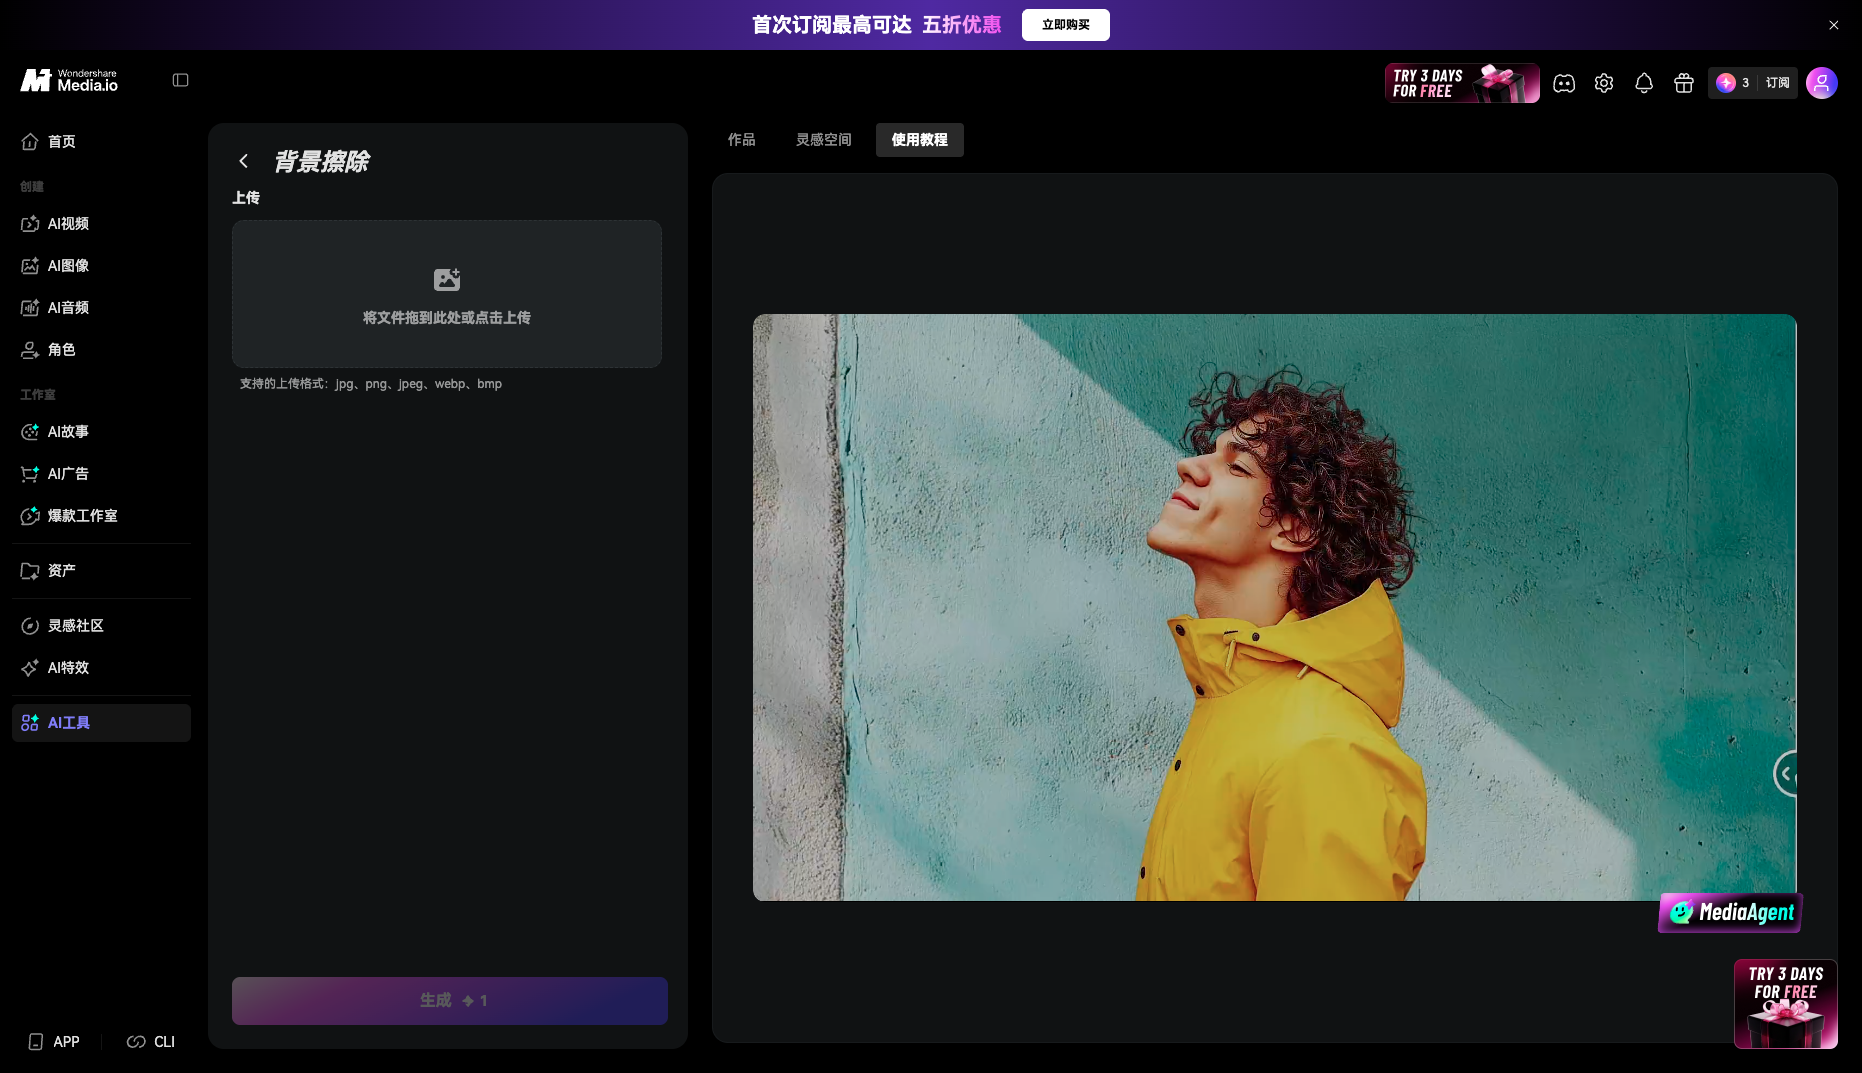This screenshot has width=1862, height=1073.
Task: Open the gift rewards icon
Action: (x=1684, y=83)
